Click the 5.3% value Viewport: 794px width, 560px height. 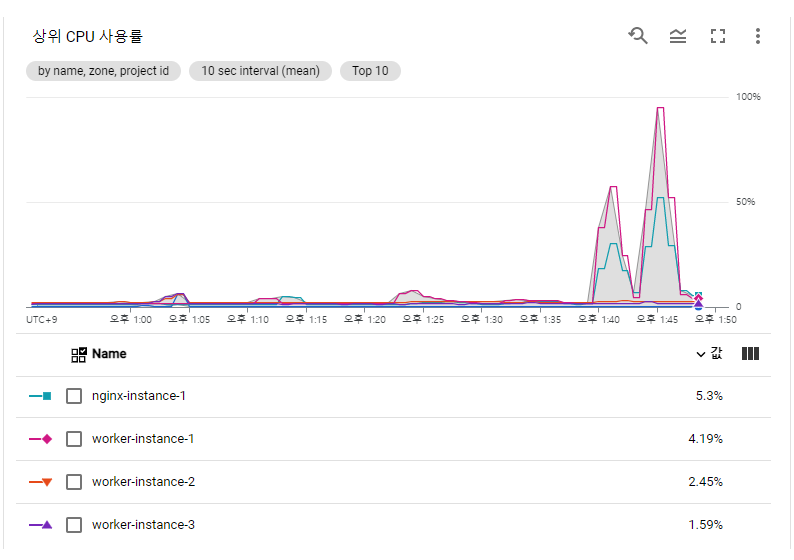[709, 396]
